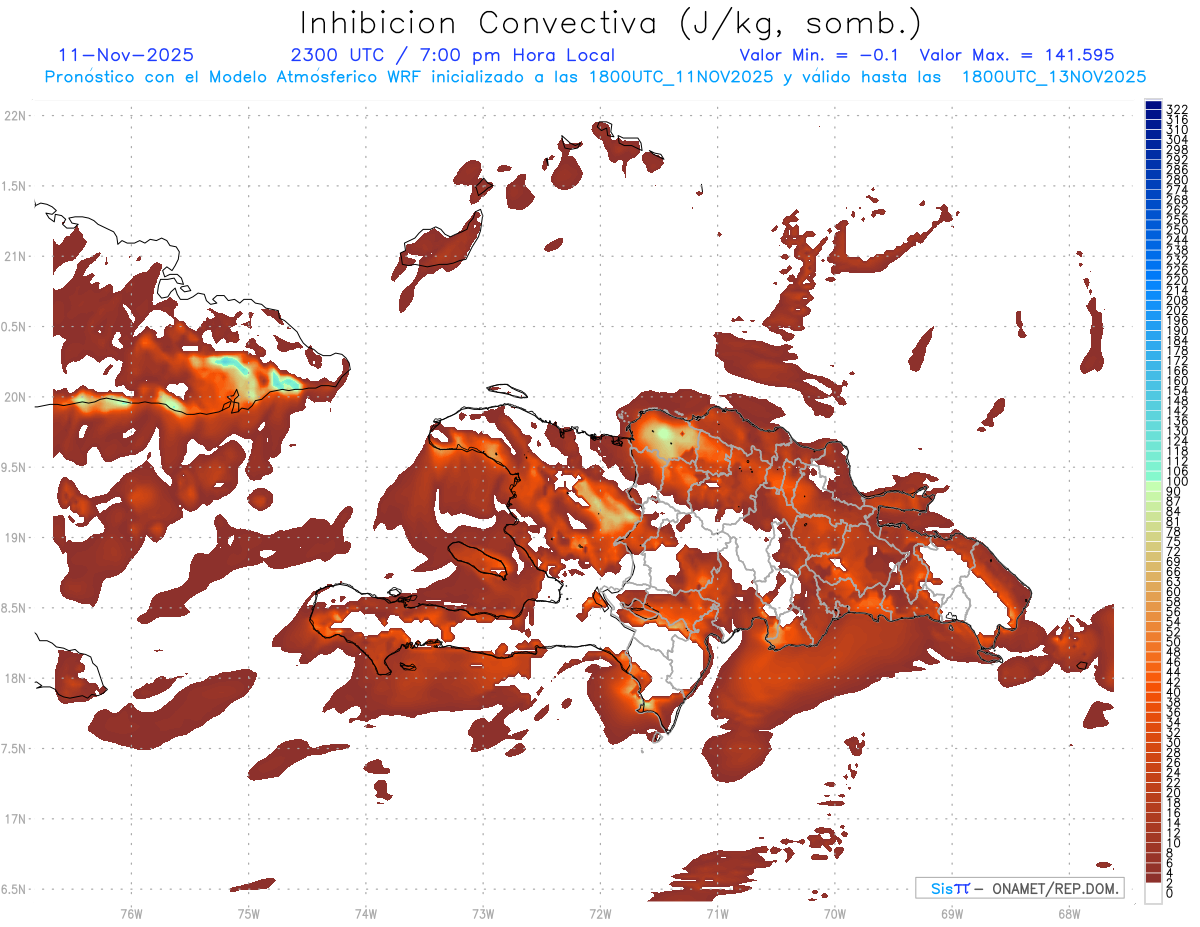
Task: Click the "19N" latitude label
Action: click(x=16, y=537)
